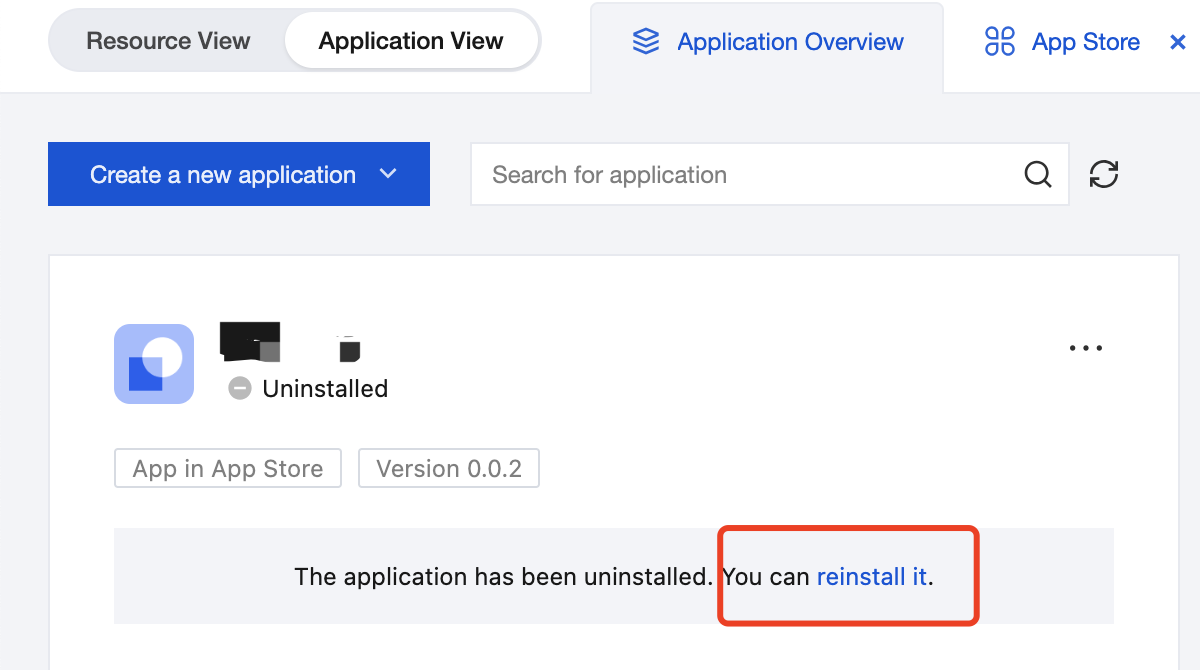Screen dimensions: 1200x670
Task: Click the Uninstalled status text
Action: pos(325,389)
